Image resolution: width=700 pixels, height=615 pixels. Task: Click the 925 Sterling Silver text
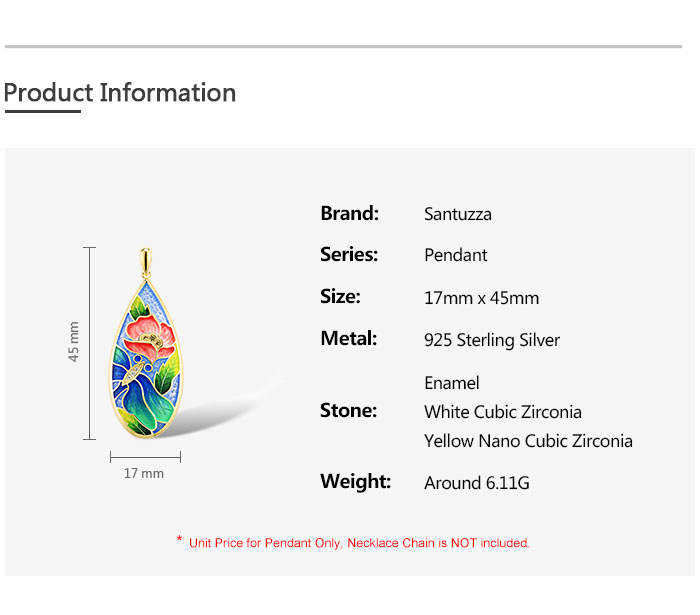point(492,340)
